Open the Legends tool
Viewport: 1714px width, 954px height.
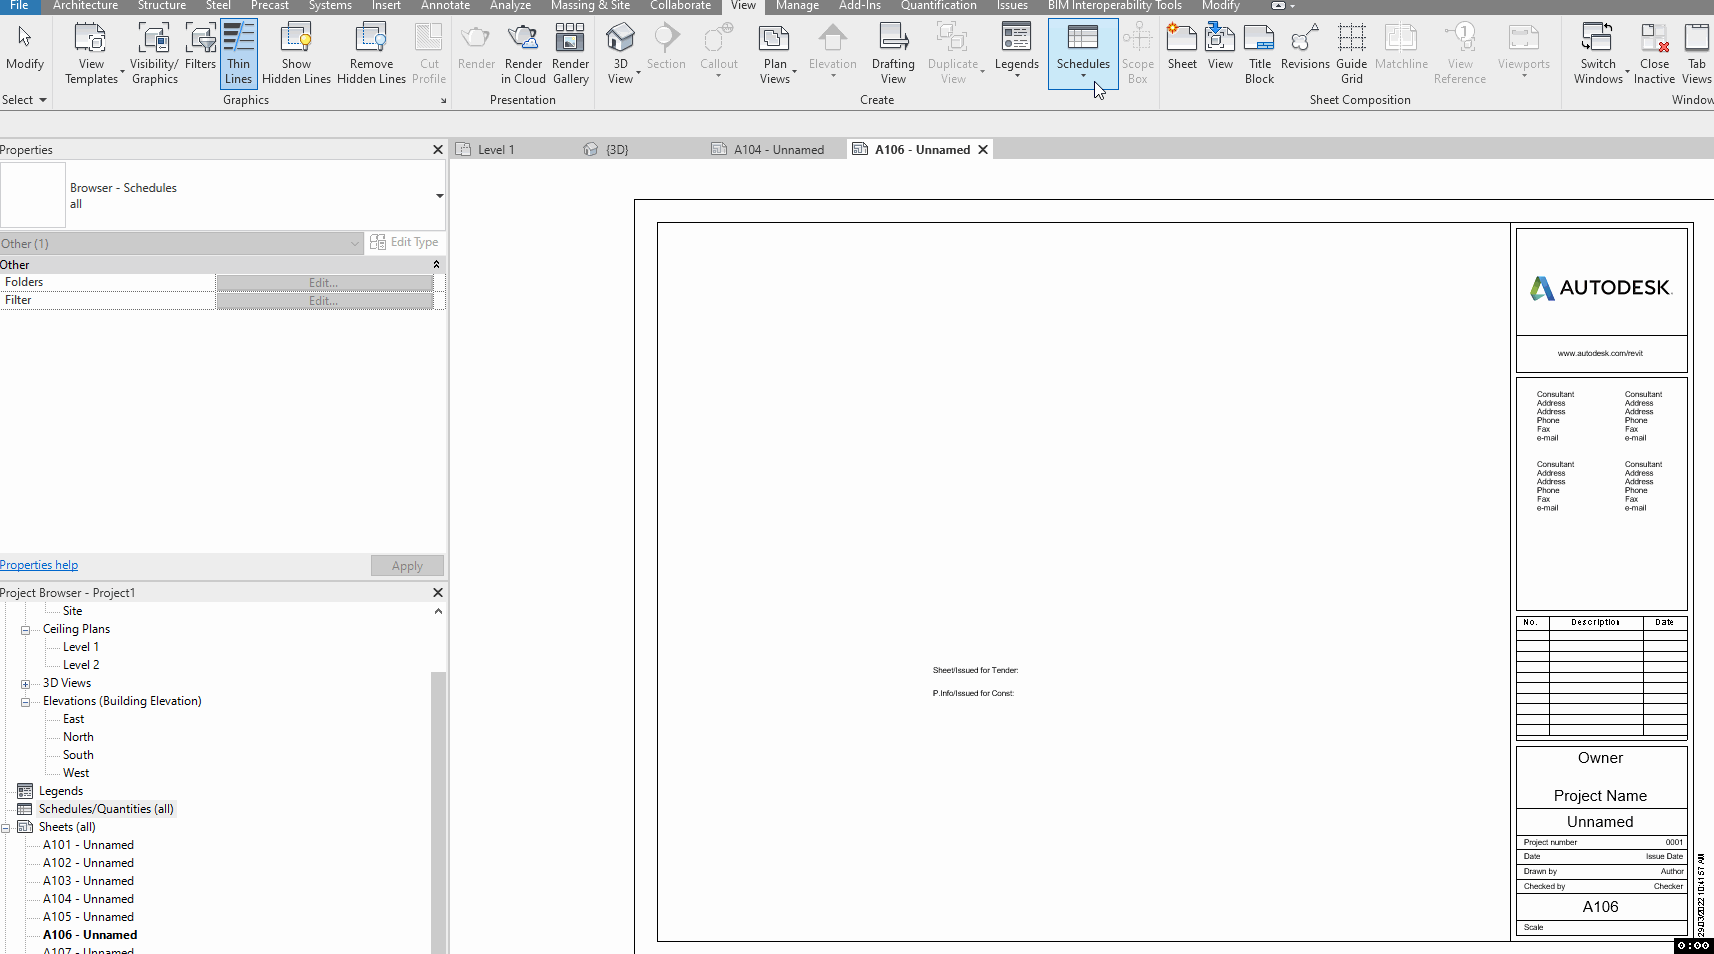[x=1016, y=50]
